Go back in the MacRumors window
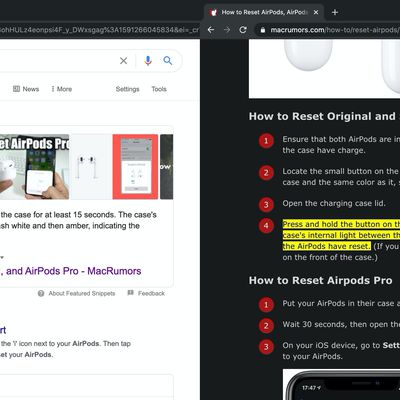This screenshot has width=400, height=400. pyautogui.click(x=211, y=30)
